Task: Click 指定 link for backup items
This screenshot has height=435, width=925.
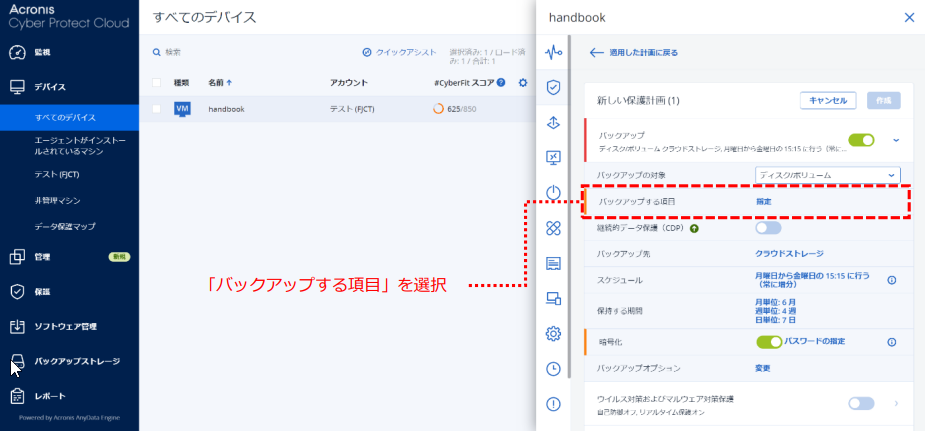Action: 763,202
